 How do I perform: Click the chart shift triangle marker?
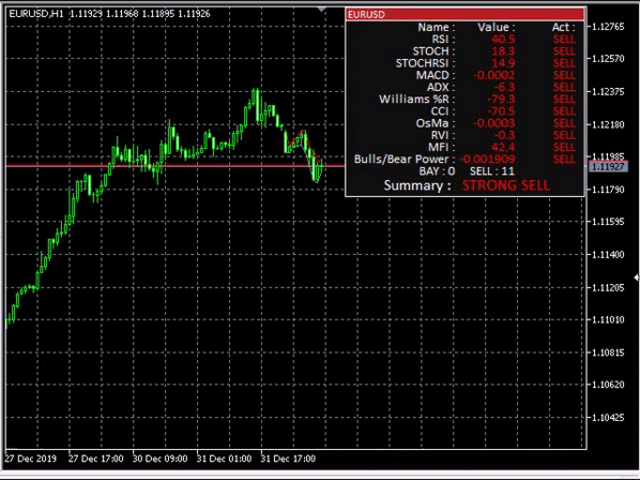(x=322, y=9)
